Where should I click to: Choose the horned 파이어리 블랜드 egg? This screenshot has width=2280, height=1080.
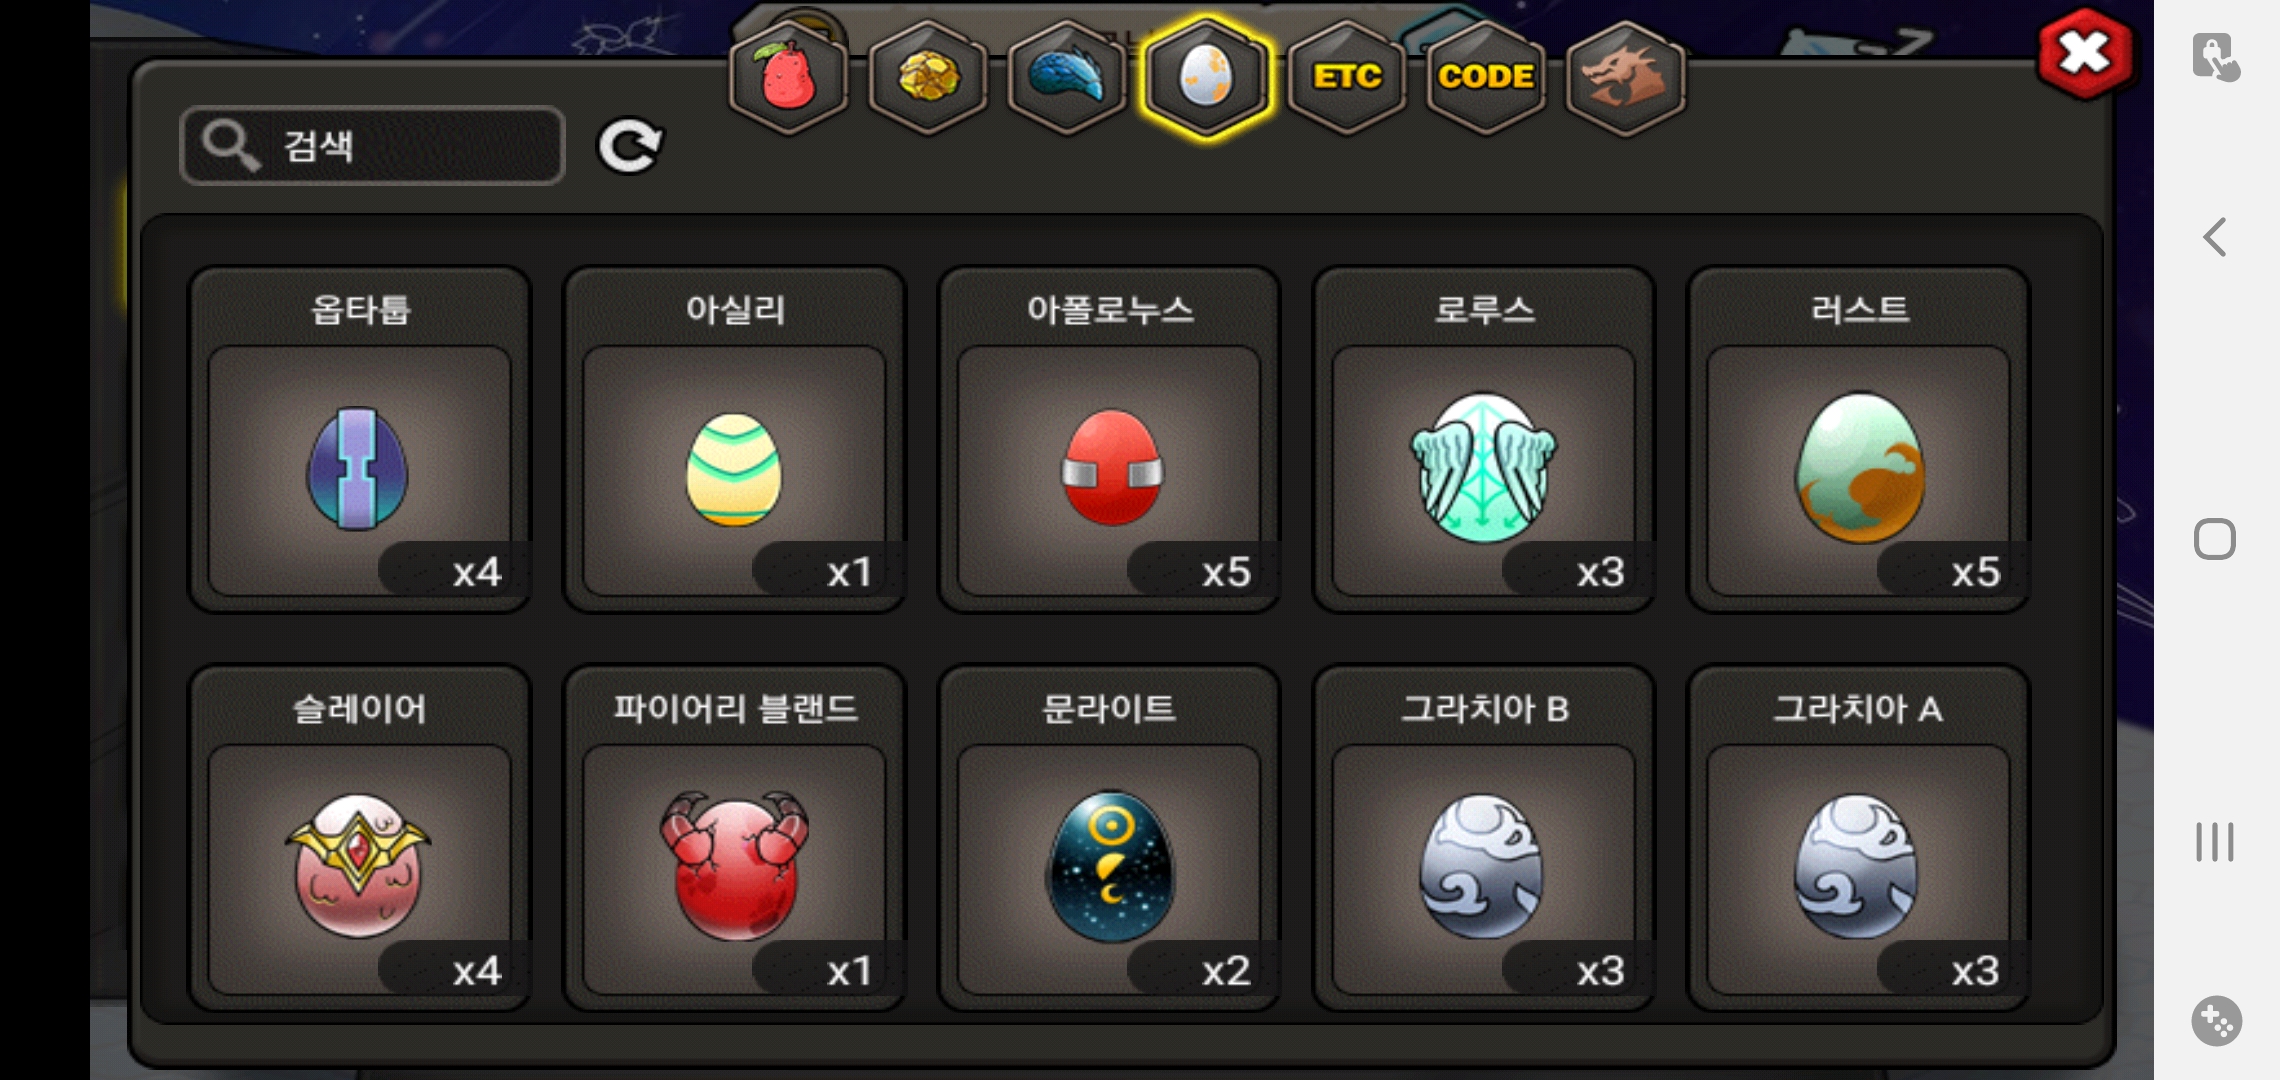[735, 838]
